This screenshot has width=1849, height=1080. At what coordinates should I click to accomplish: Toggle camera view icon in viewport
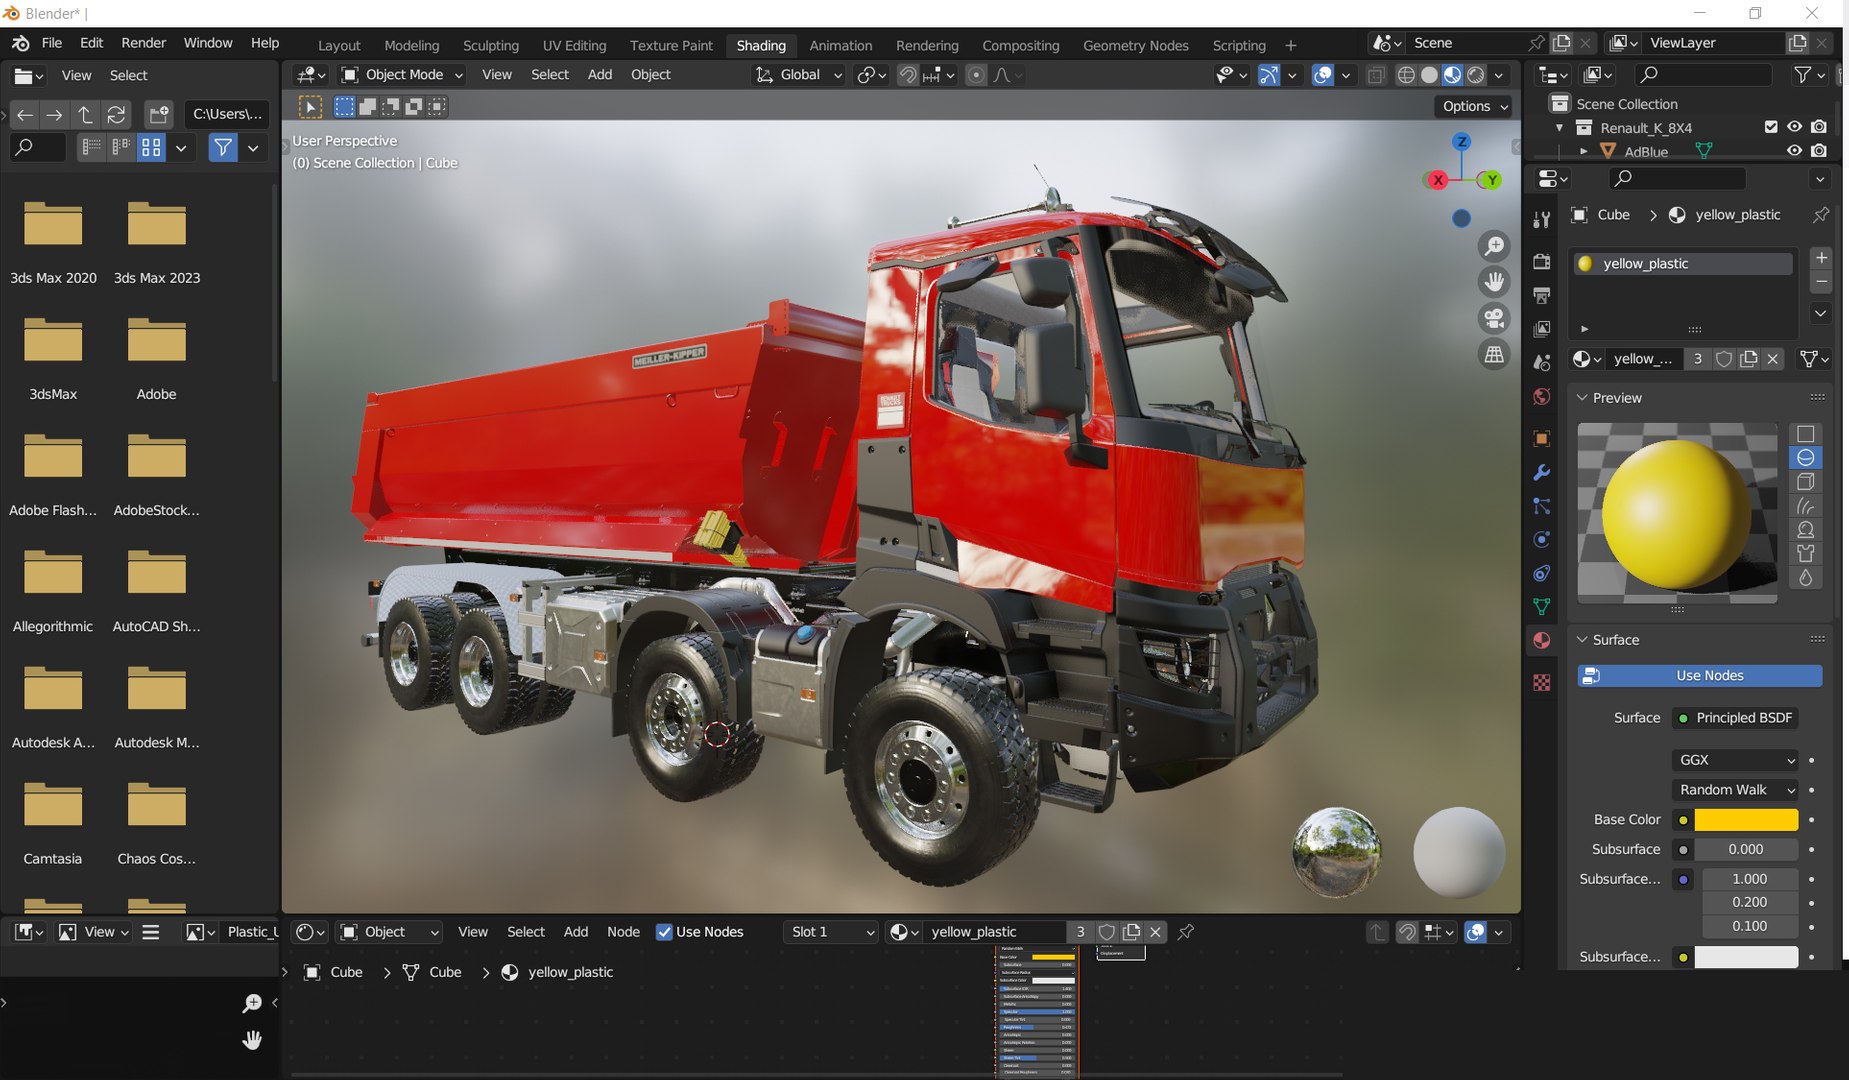(x=1494, y=318)
